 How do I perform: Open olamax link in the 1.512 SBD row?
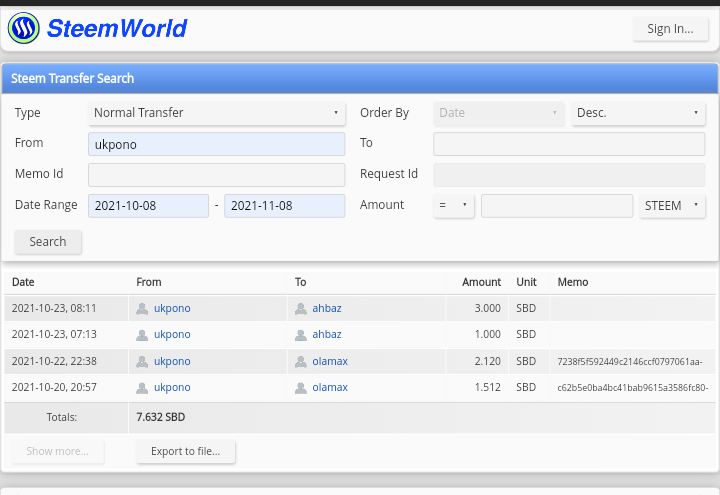click(330, 388)
